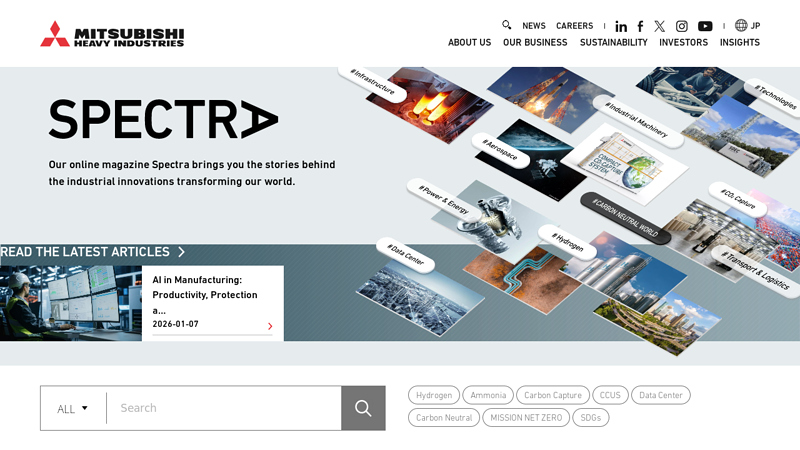Open the OUR BUSINESS menu
Screen dimensions: 800x450
point(535,42)
